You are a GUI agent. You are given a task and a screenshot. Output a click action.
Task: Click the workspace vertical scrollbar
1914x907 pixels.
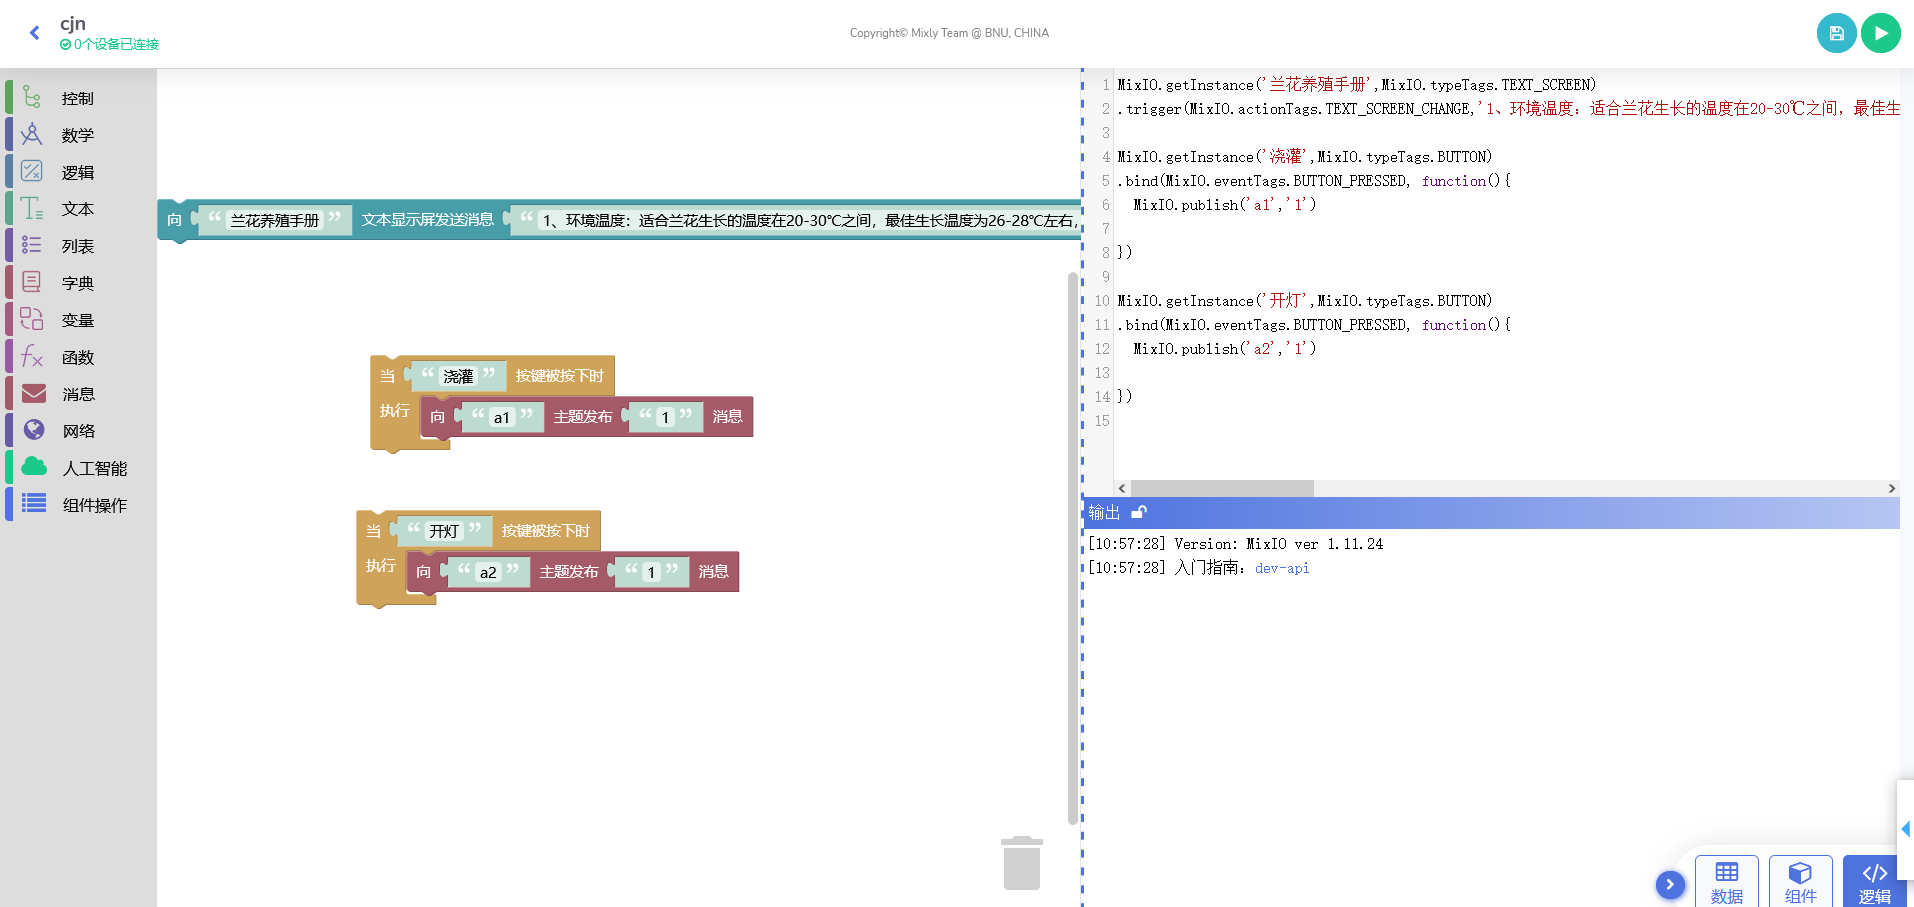[1073, 548]
